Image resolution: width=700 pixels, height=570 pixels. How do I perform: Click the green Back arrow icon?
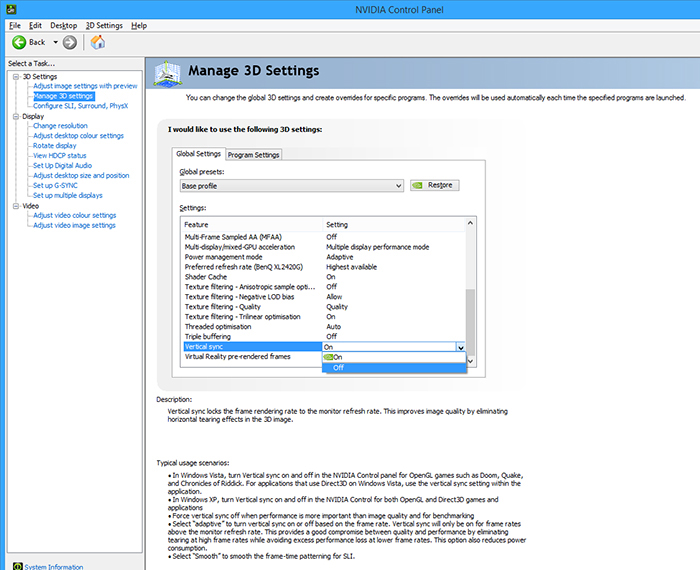pyautogui.click(x=19, y=42)
